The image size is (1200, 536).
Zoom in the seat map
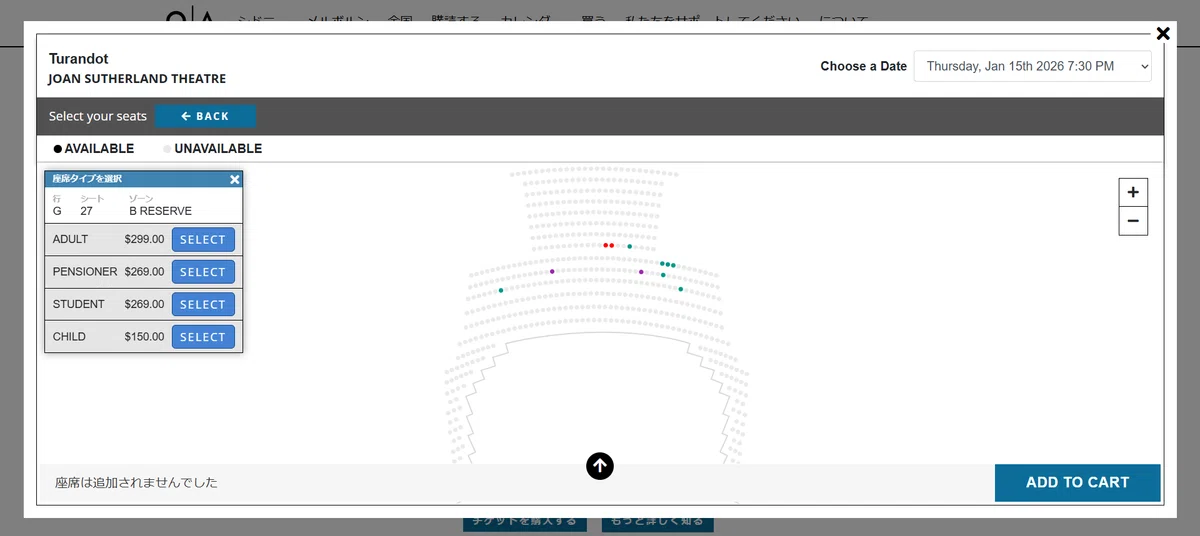coord(1133,192)
